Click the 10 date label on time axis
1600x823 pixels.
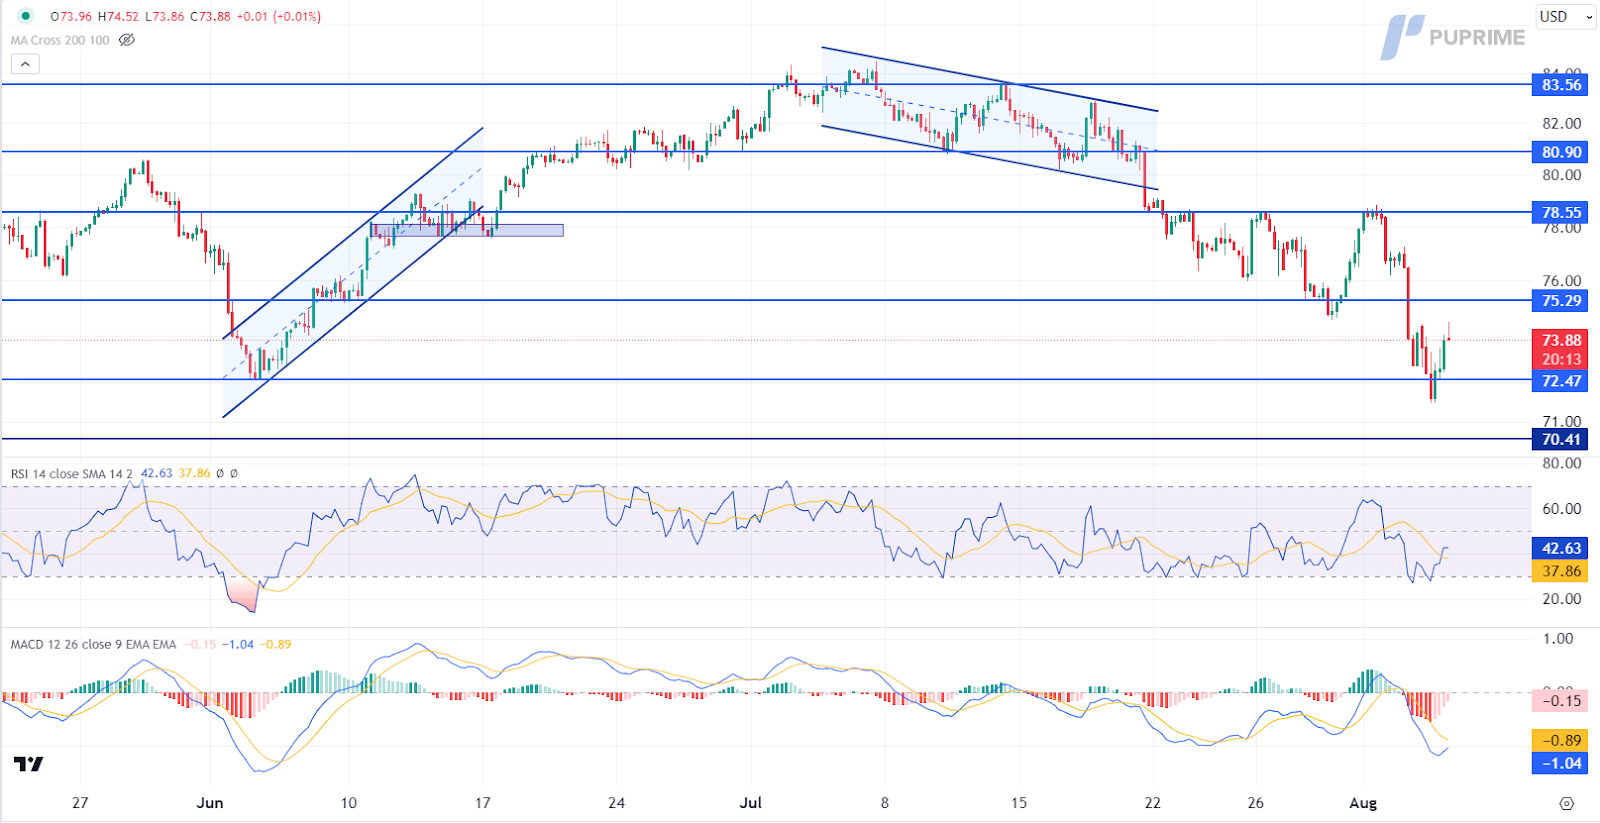[x=348, y=803]
